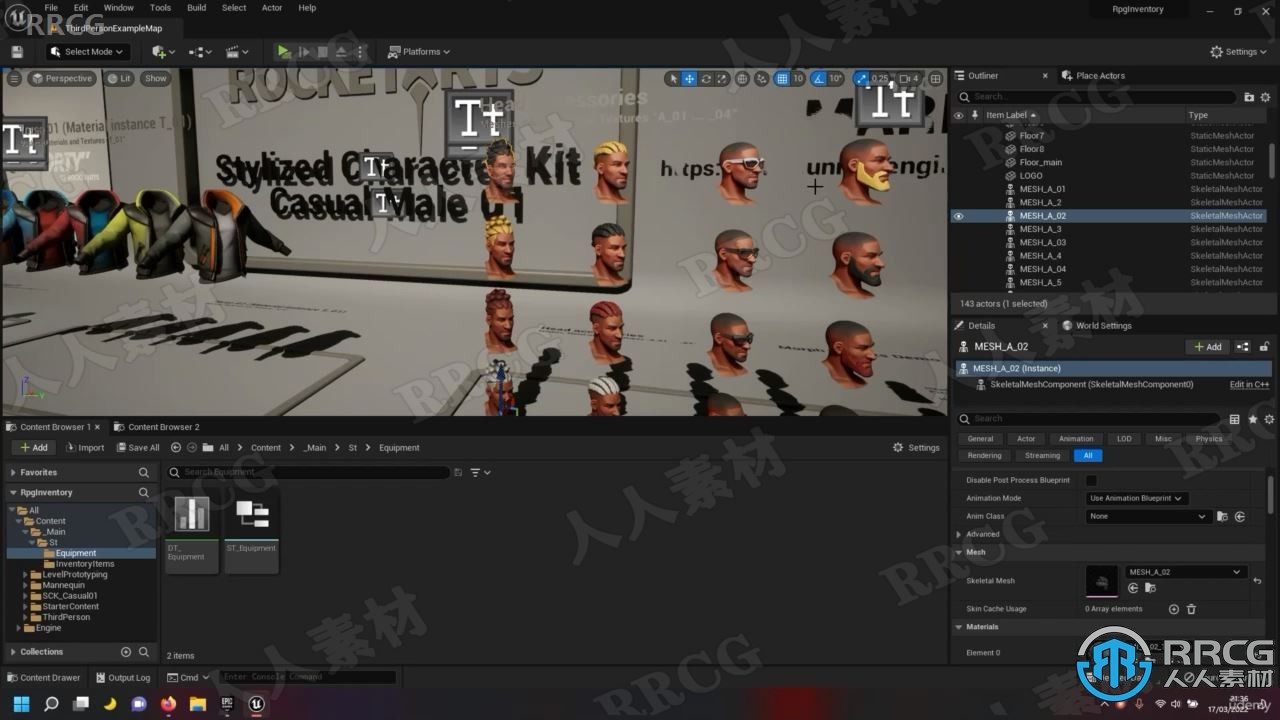Screen dimensions: 1280x720
Task: Open the Settings dropdown in top toolbar
Action: 1238,51
